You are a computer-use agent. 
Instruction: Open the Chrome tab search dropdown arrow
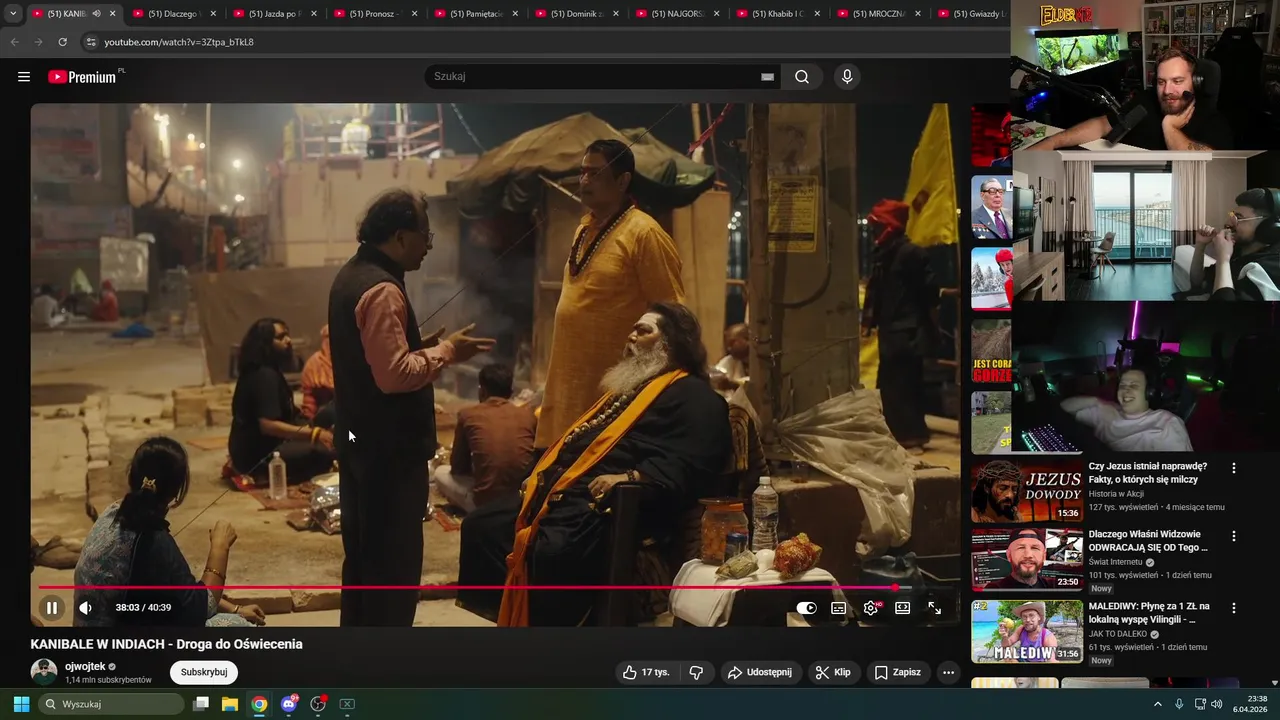(x=13, y=14)
